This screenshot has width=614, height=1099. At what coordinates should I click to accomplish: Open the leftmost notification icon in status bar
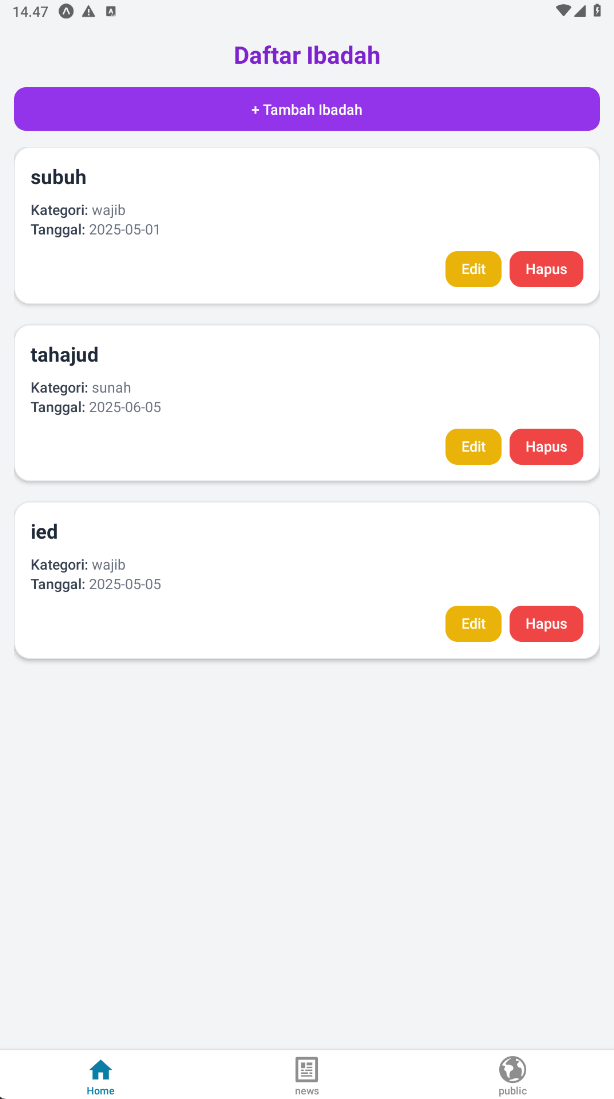(66, 12)
